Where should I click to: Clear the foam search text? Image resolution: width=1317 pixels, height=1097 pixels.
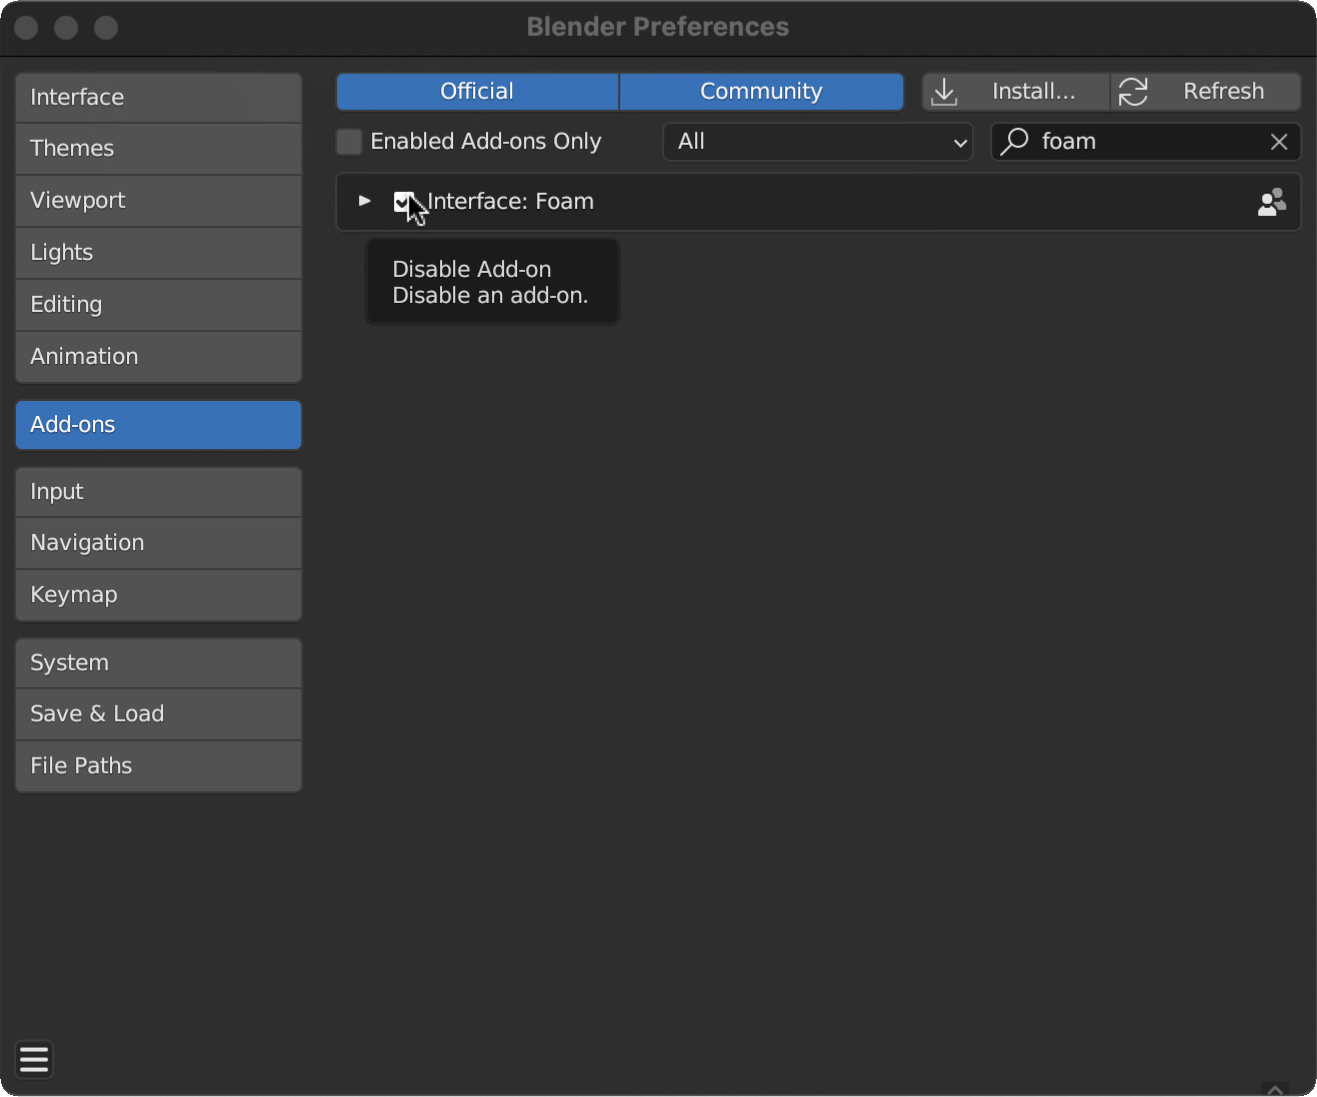[x=1278, y=142]
